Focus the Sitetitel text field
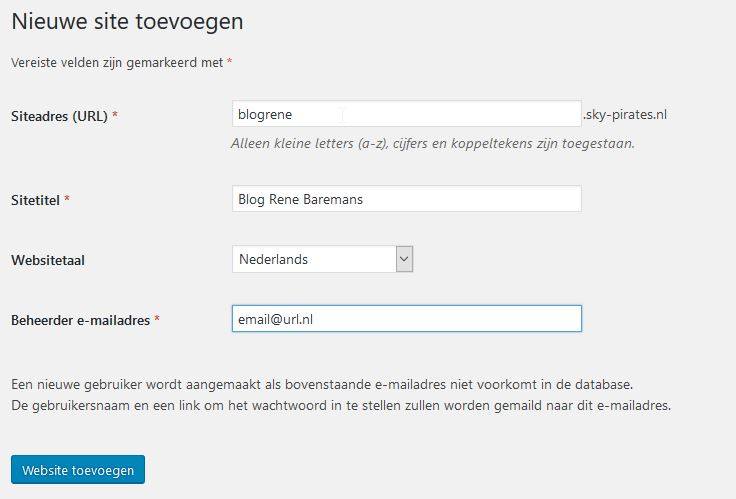736x499 pixels. click(405, 199)
